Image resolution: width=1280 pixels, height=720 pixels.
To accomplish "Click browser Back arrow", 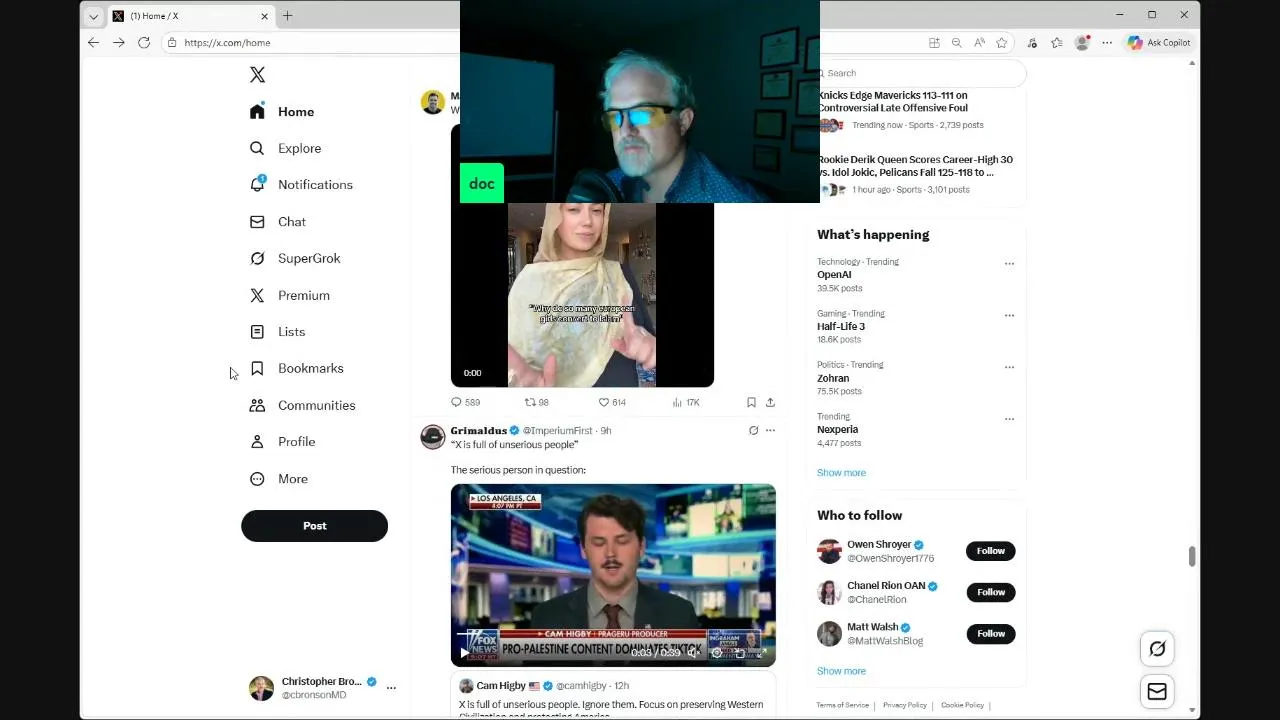I will [x=93, y=43].
